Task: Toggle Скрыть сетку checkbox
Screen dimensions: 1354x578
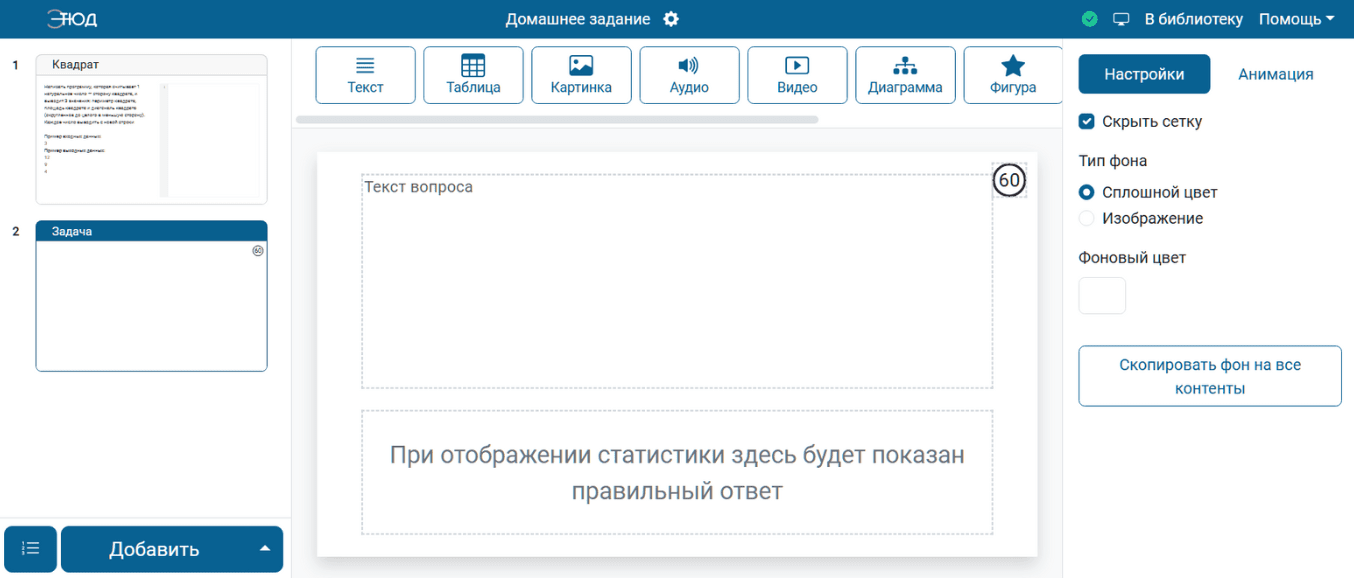Action: [x=1086, y=121]
